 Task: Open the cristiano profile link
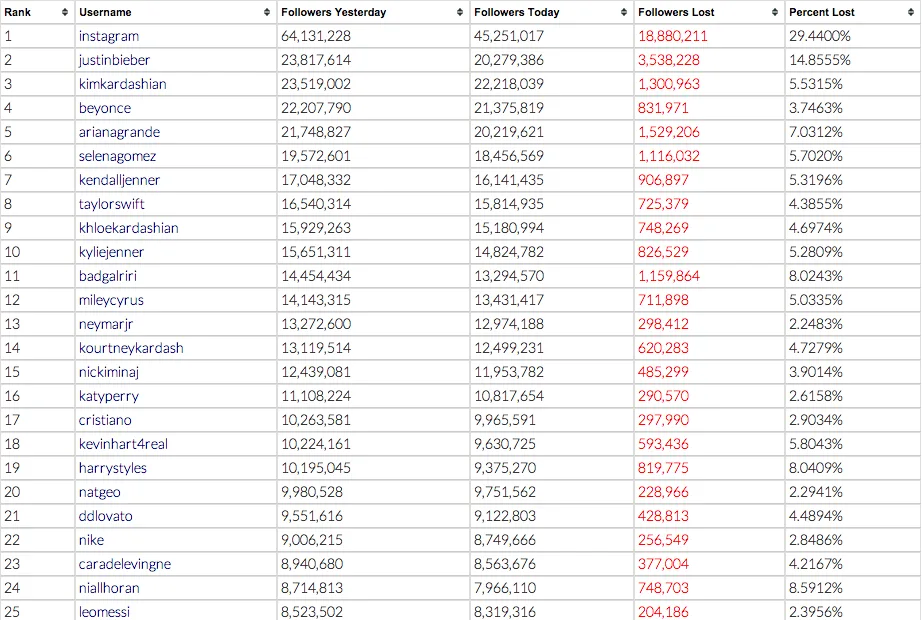point(108,420)
